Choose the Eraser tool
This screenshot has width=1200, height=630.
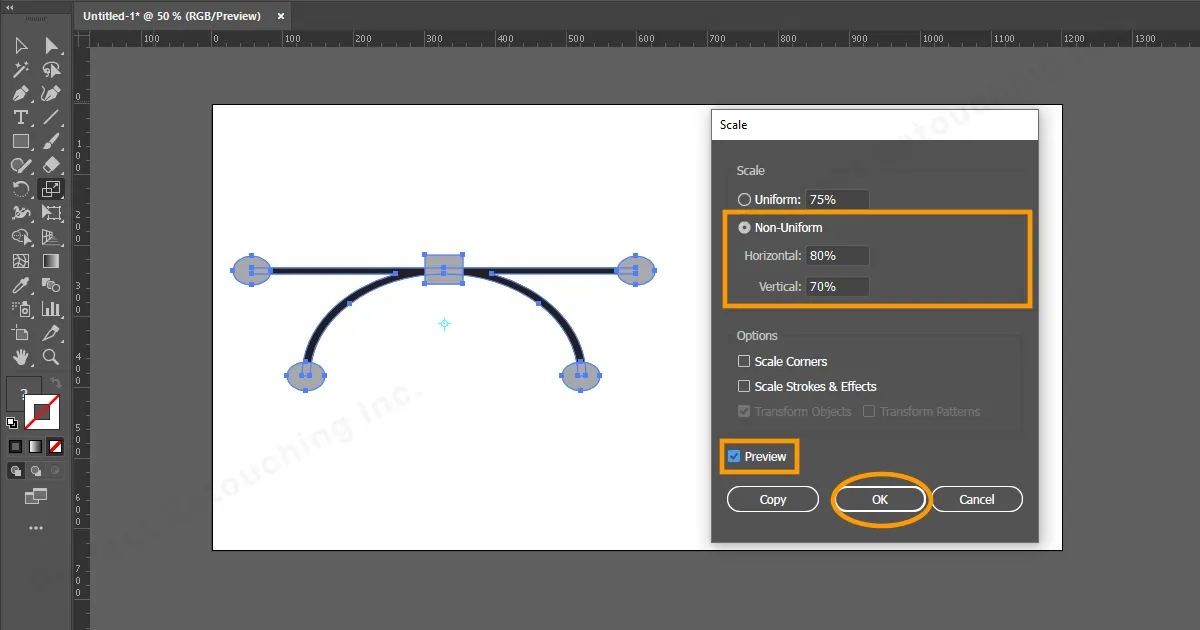pyautogui.click(x=51, y=165)
